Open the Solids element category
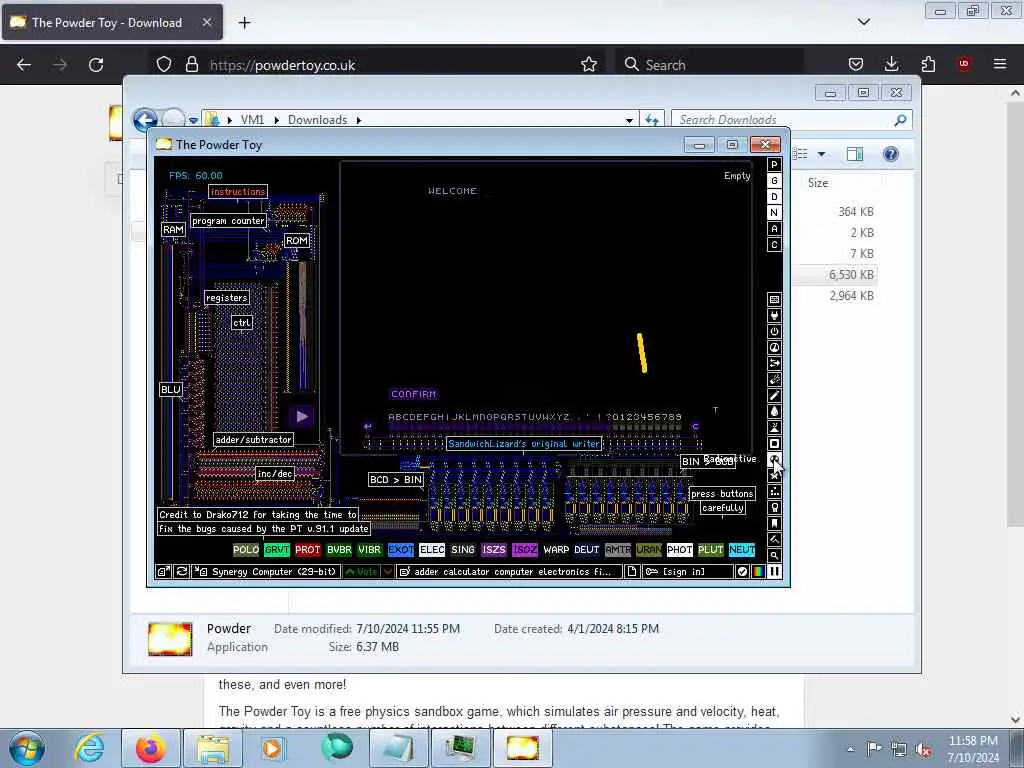 [x=774, y=443]
